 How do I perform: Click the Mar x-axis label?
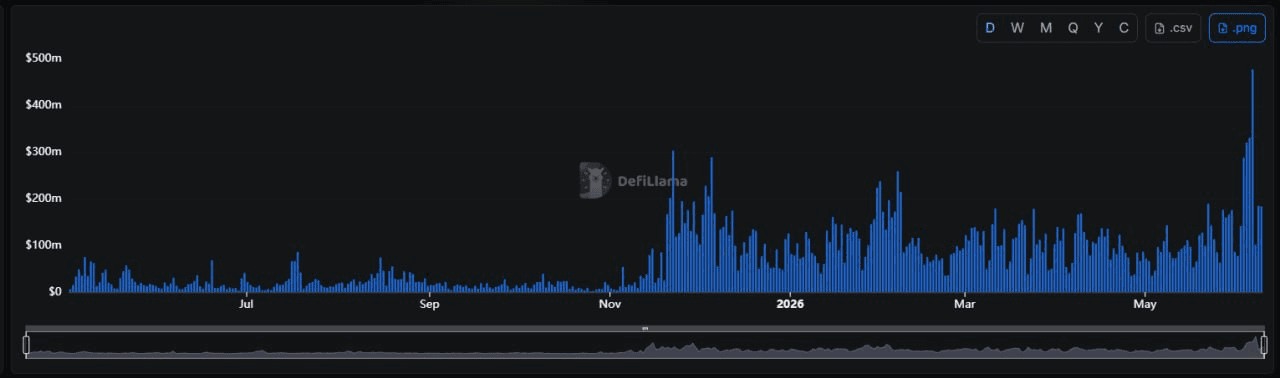pos(965,304)
